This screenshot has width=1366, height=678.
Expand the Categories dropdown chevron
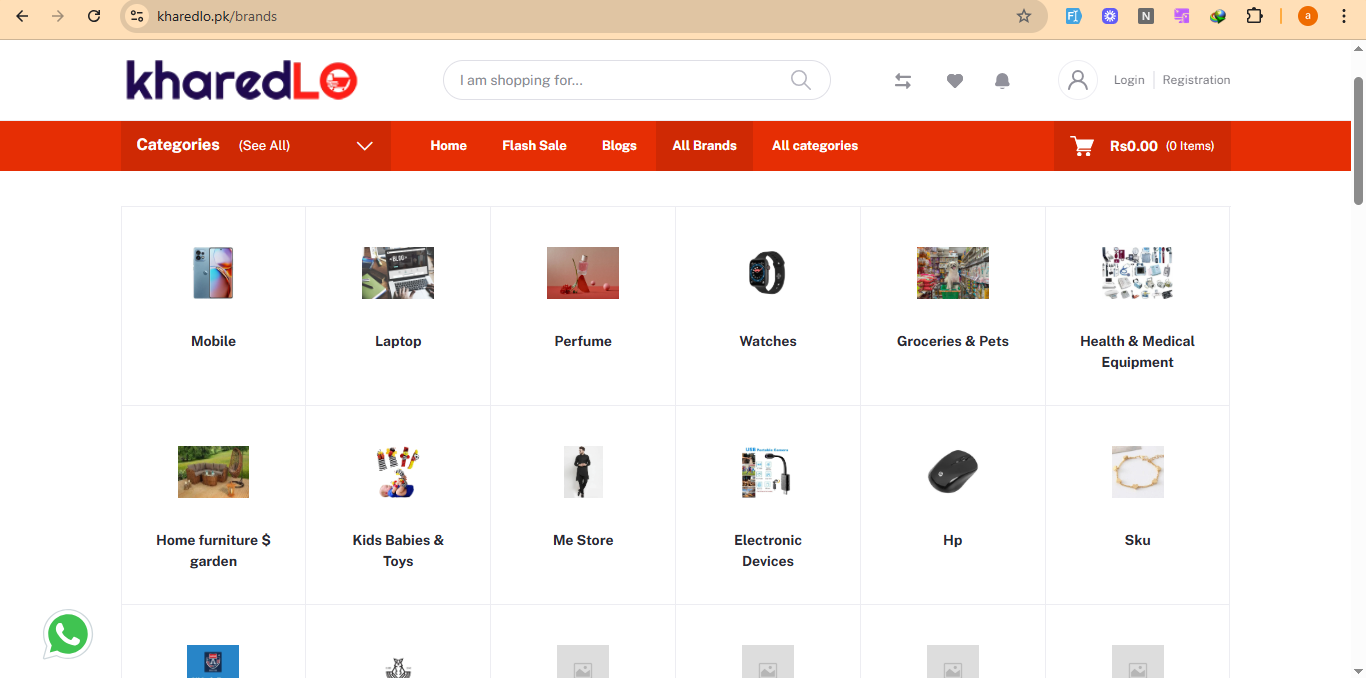tap(365, 146)
